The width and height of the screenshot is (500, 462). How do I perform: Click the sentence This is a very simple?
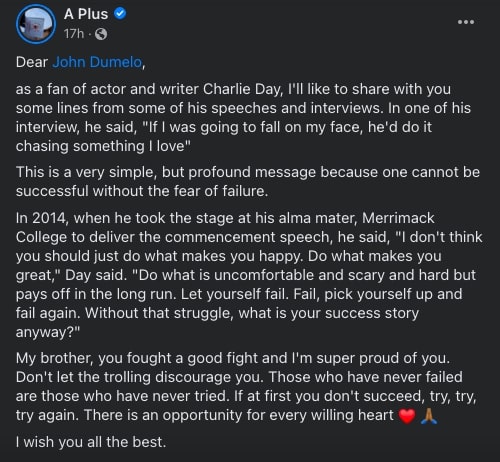pos(248,182)
